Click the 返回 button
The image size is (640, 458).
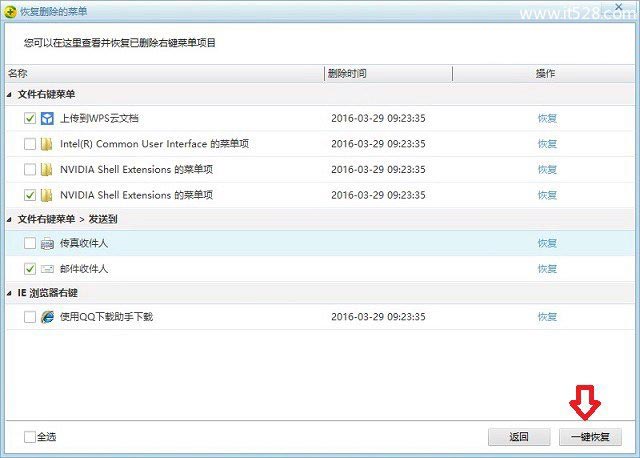point(519,437)
